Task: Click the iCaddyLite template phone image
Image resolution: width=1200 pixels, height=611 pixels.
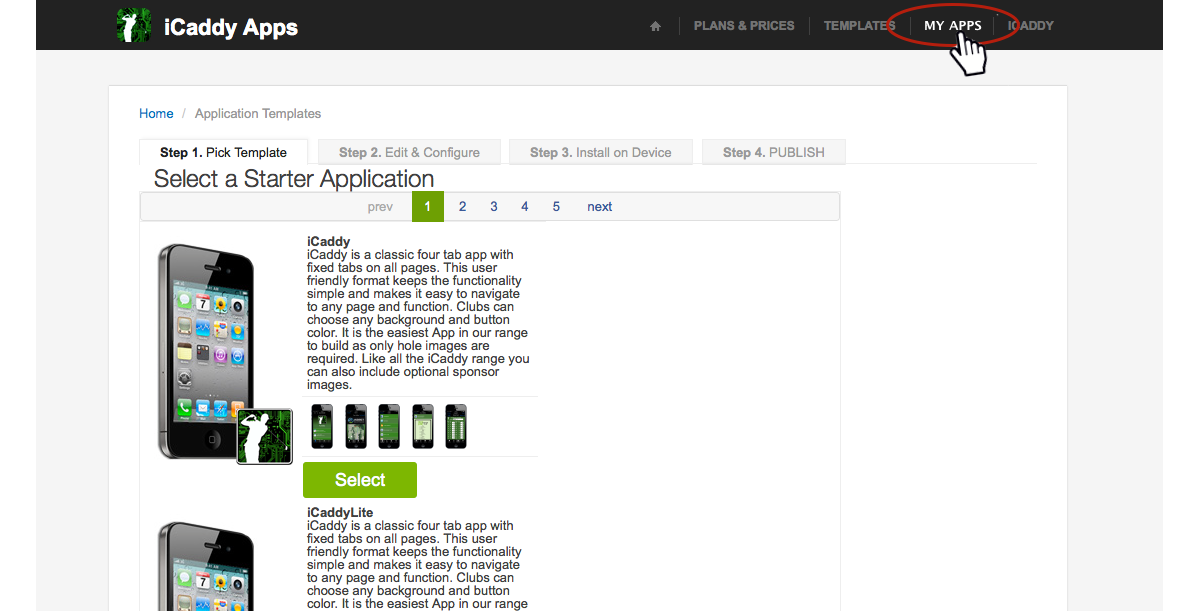Action: tap(206, 565)
